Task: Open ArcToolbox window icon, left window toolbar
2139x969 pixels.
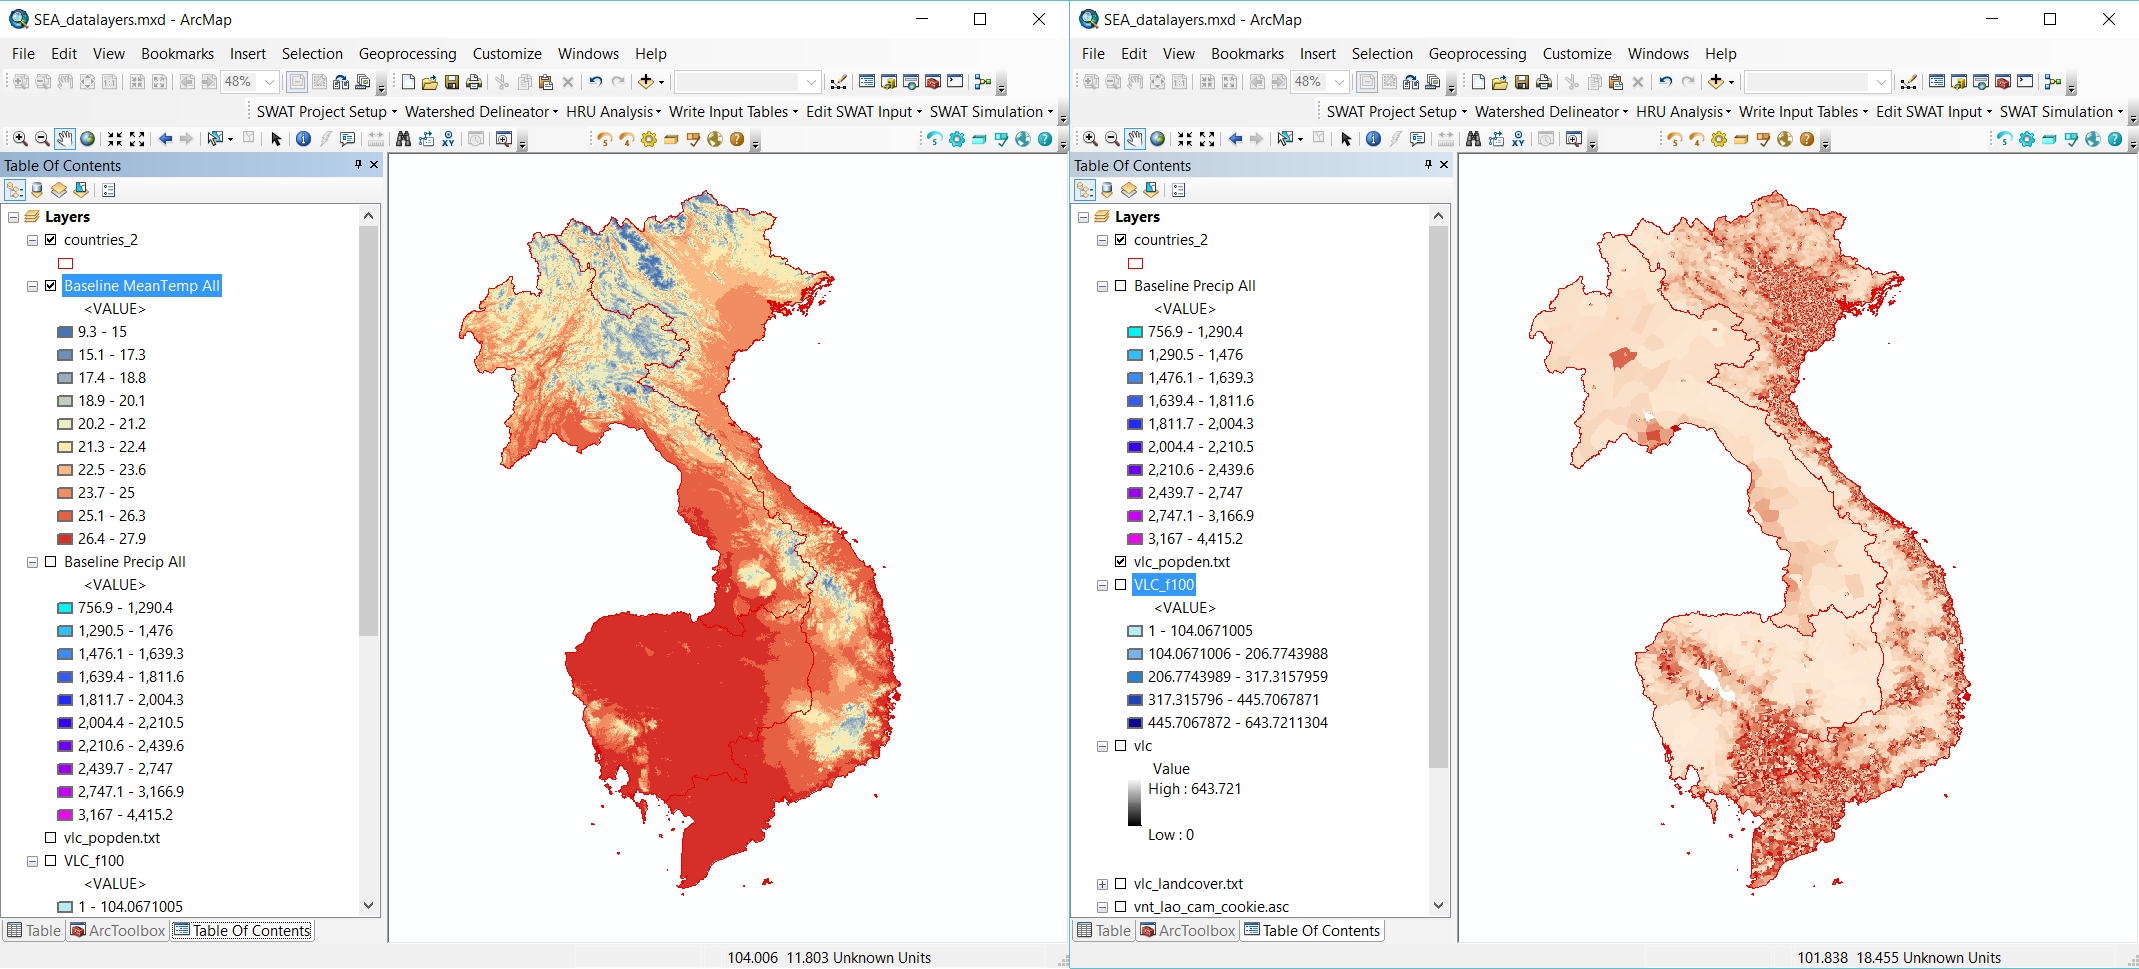Action: pos(933,82)
